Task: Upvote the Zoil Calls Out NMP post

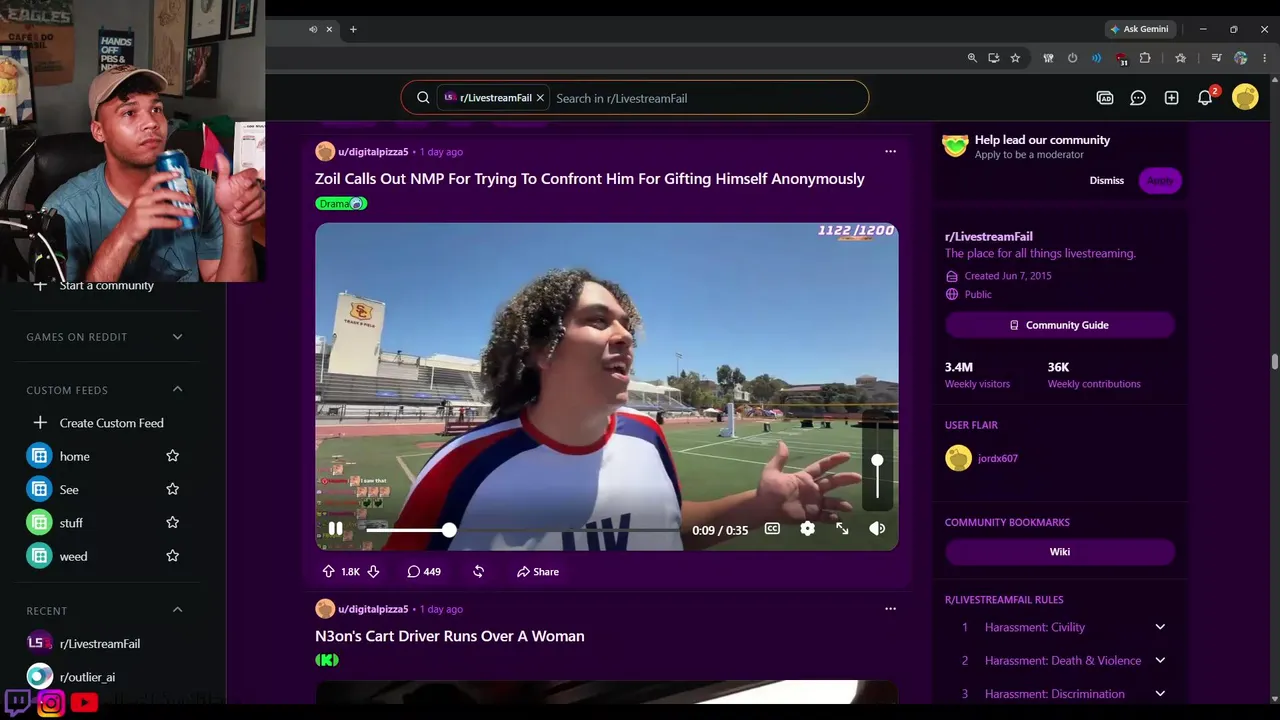Action: tap(328, 572)
